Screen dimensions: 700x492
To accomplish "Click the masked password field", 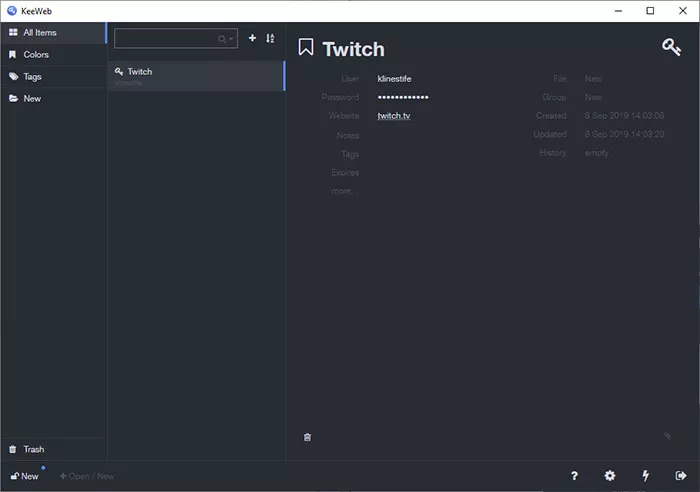I will pos(403,97).
